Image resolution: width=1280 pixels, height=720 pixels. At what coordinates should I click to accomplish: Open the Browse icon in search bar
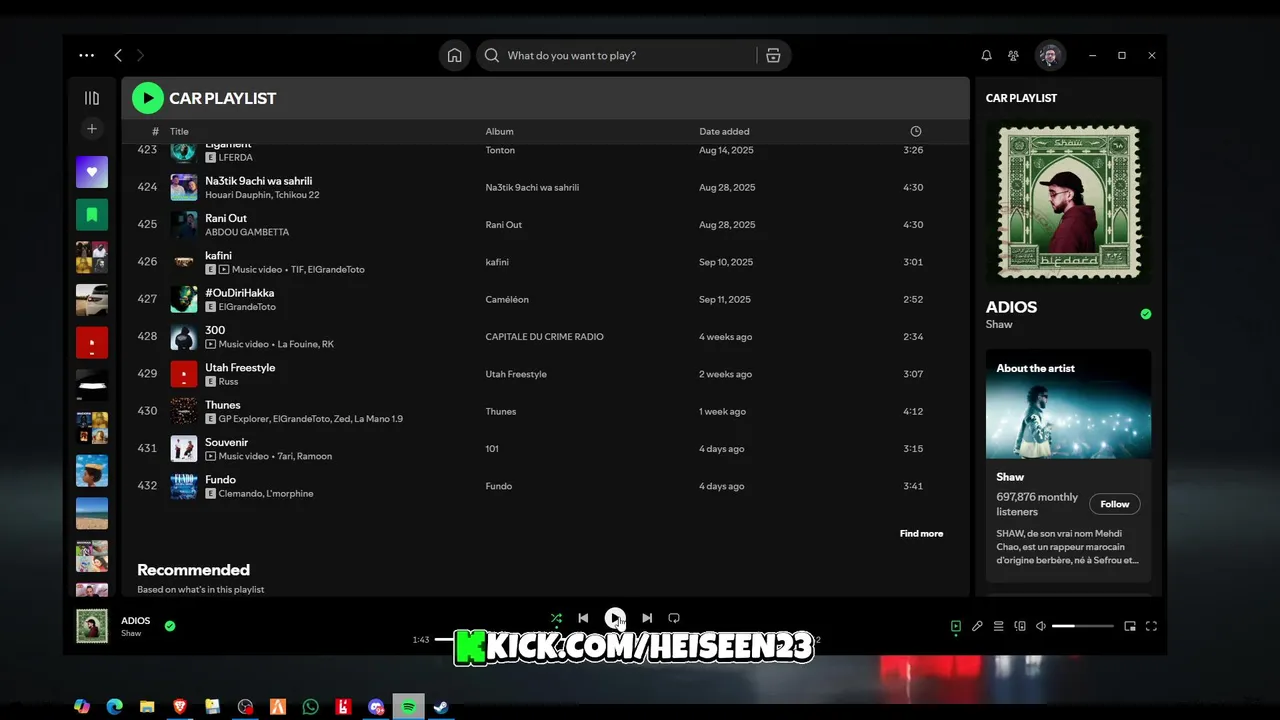773,56
